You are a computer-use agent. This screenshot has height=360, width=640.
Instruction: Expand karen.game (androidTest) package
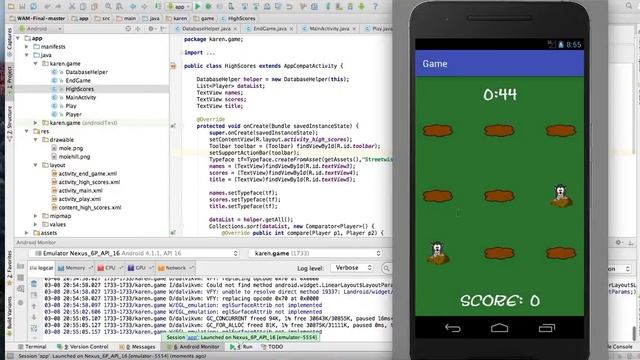coord(36,122)
